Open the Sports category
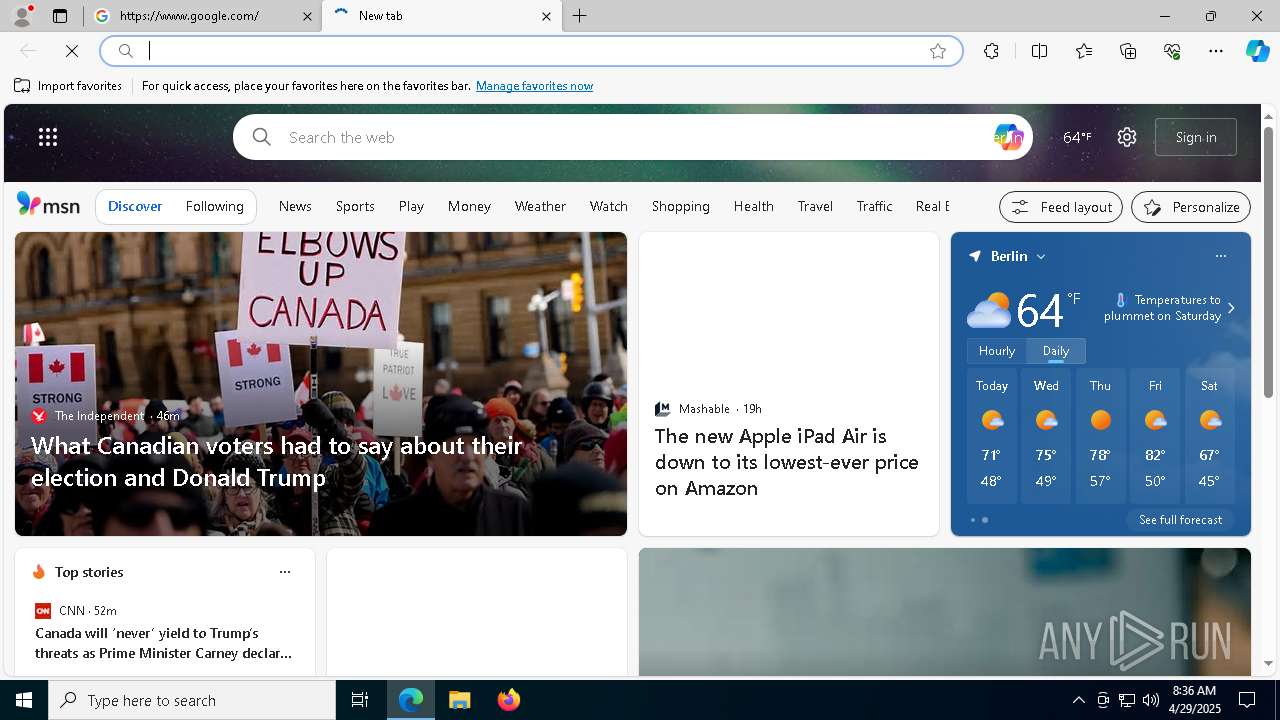 (x=355, y=206)
